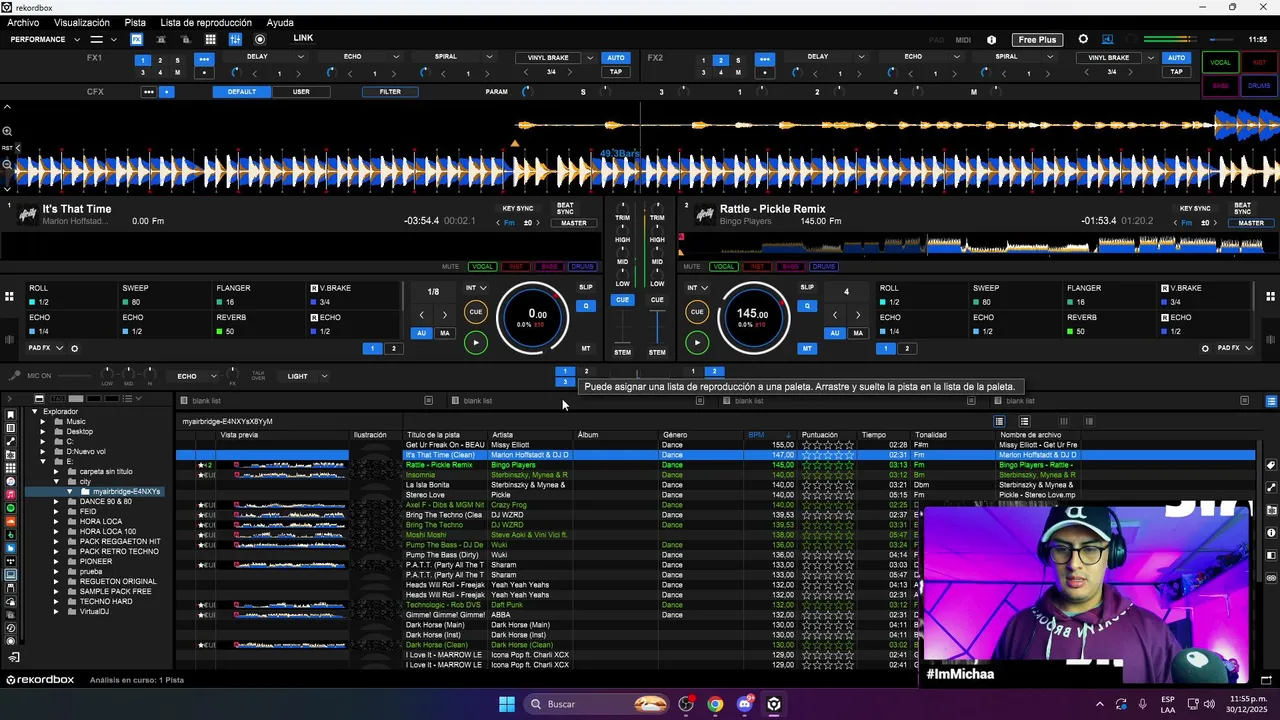
Task: Open the sampler grid panel icon
Action: coord(210,40)
